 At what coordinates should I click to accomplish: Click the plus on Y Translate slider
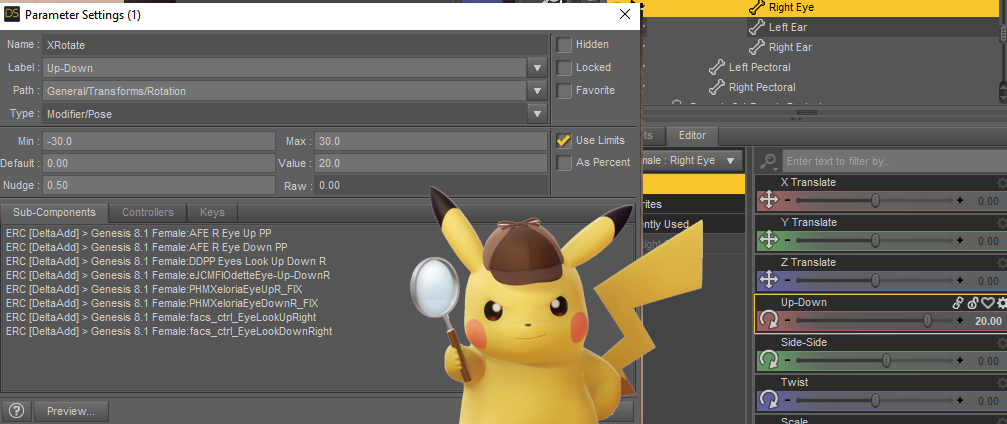point(960,240)
